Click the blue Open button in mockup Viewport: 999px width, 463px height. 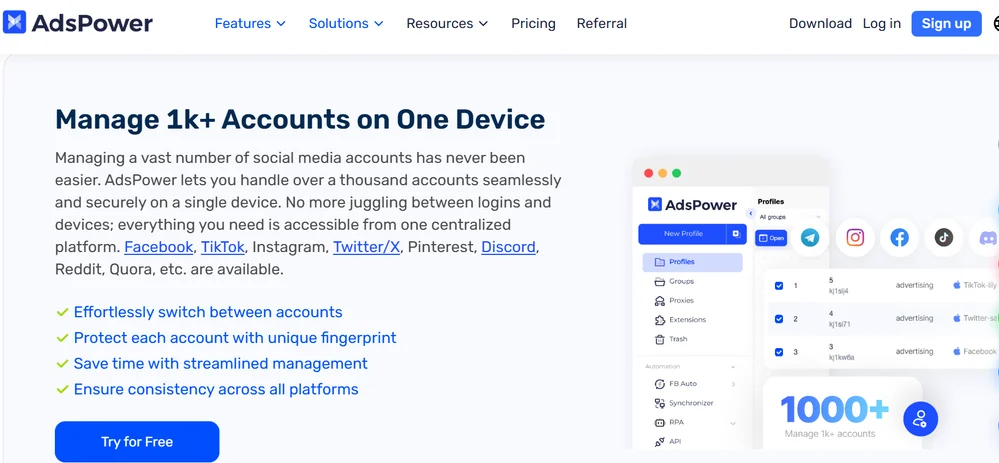tap(771, 238)
